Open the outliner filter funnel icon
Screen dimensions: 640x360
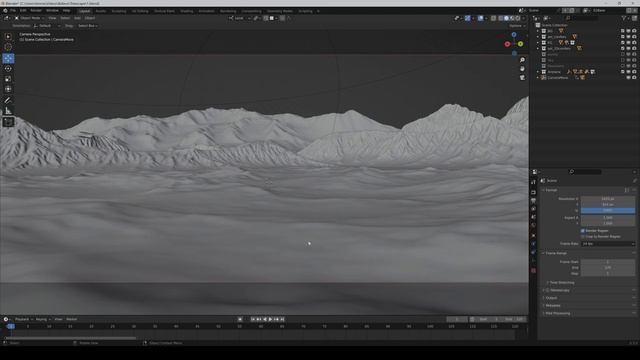click(624, 18)
